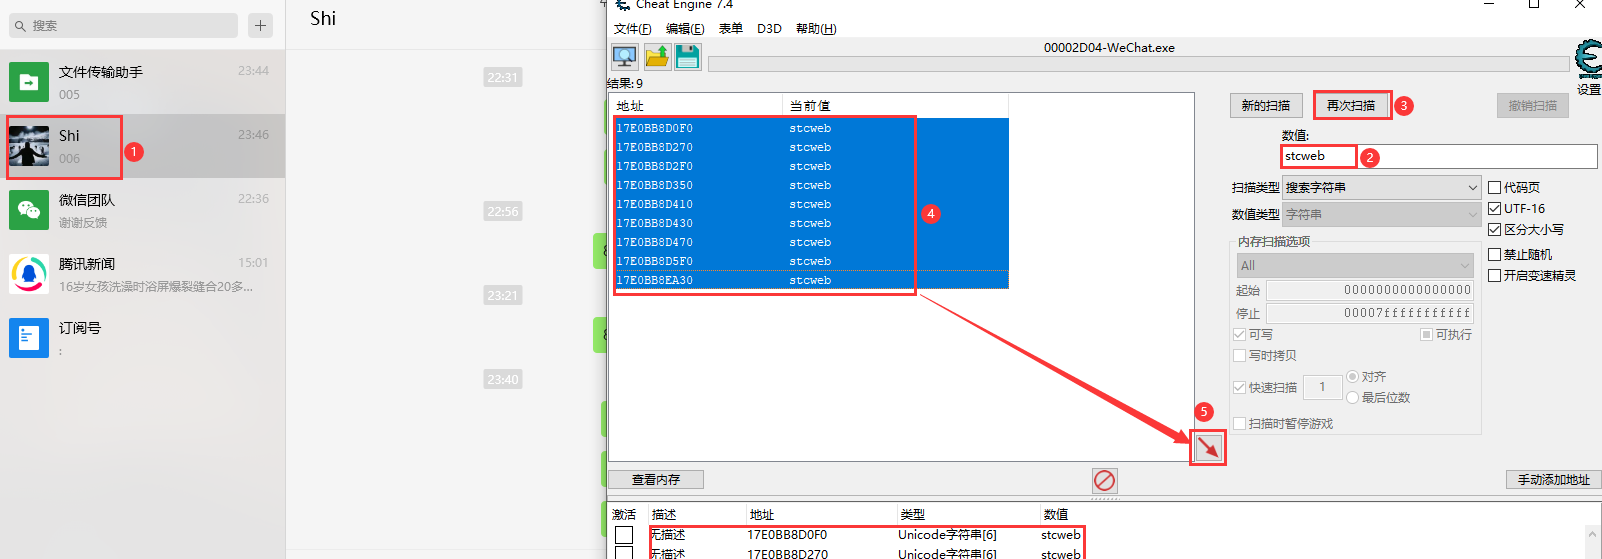Click the 停止 address field
Viewport: 1602px width, 559px height.
pos(1370,313)
